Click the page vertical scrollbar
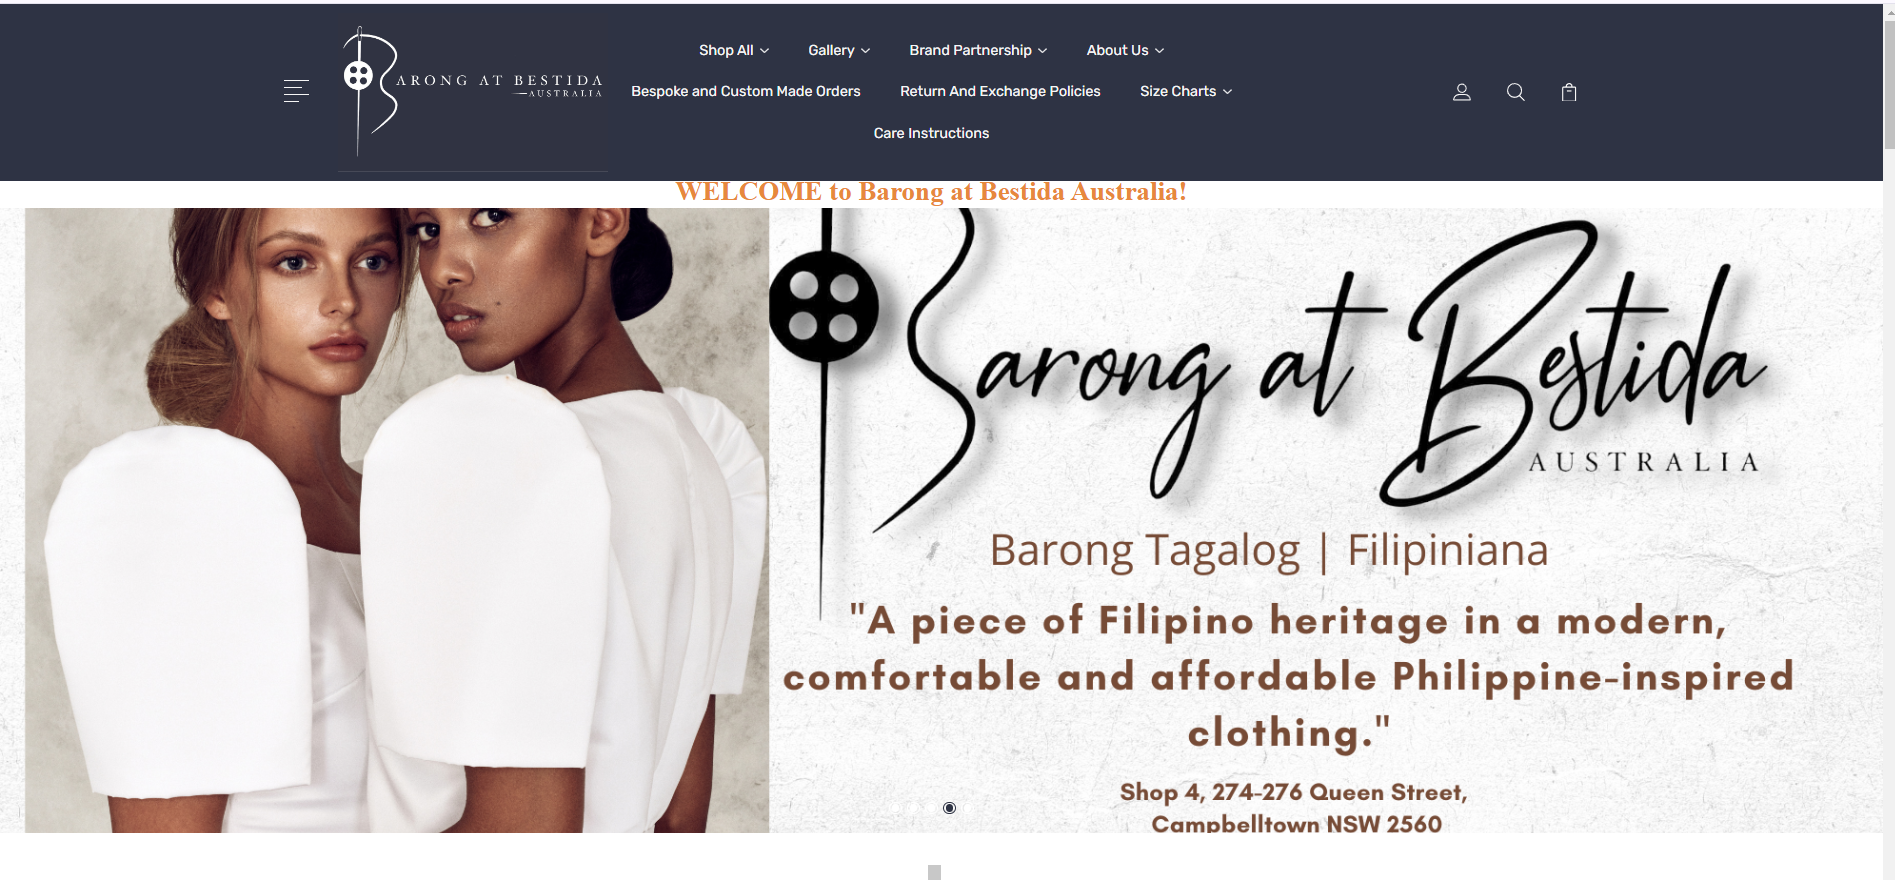The width and height of the screenshot is (1895, 880). click(x=1889, y=440)
